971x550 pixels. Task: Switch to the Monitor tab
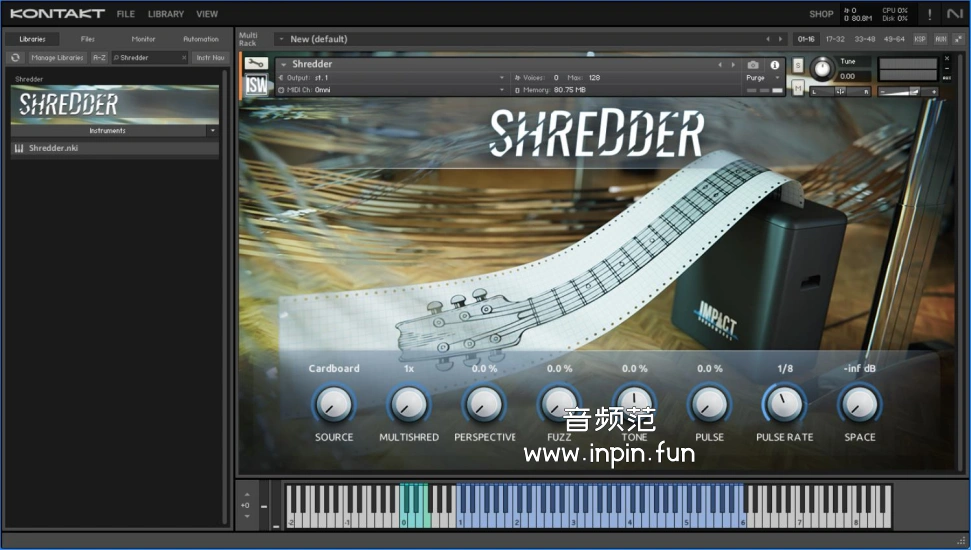143,39
